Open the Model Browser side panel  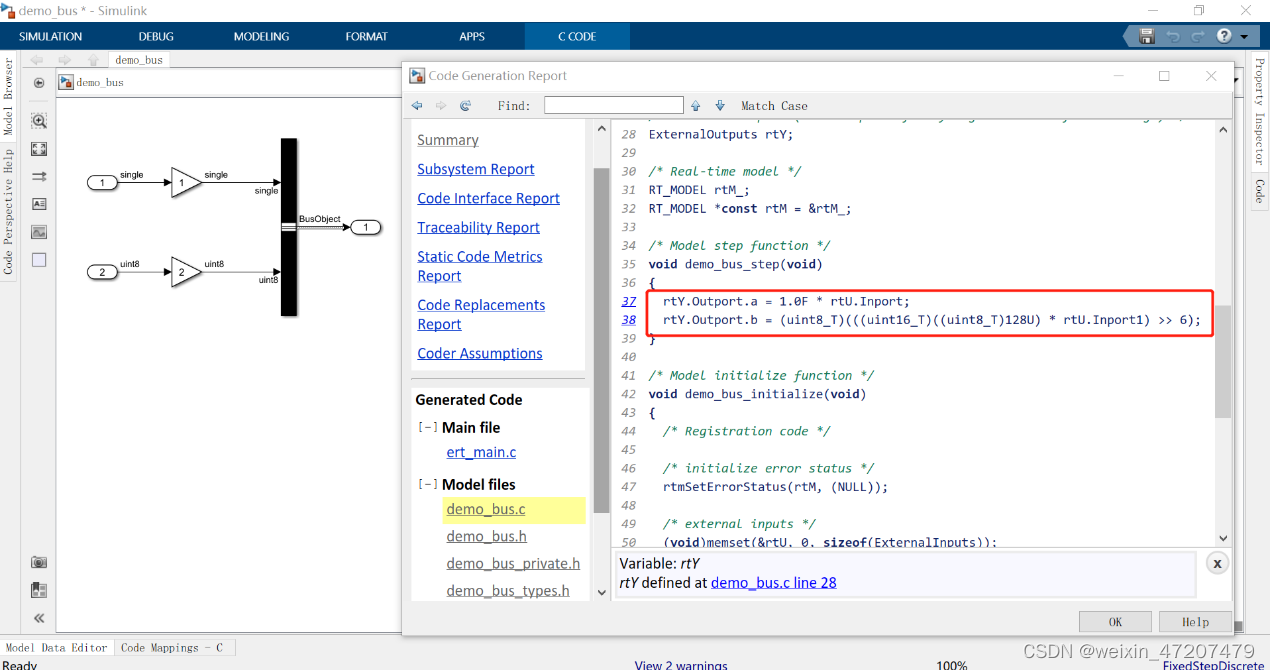point(8,97)
